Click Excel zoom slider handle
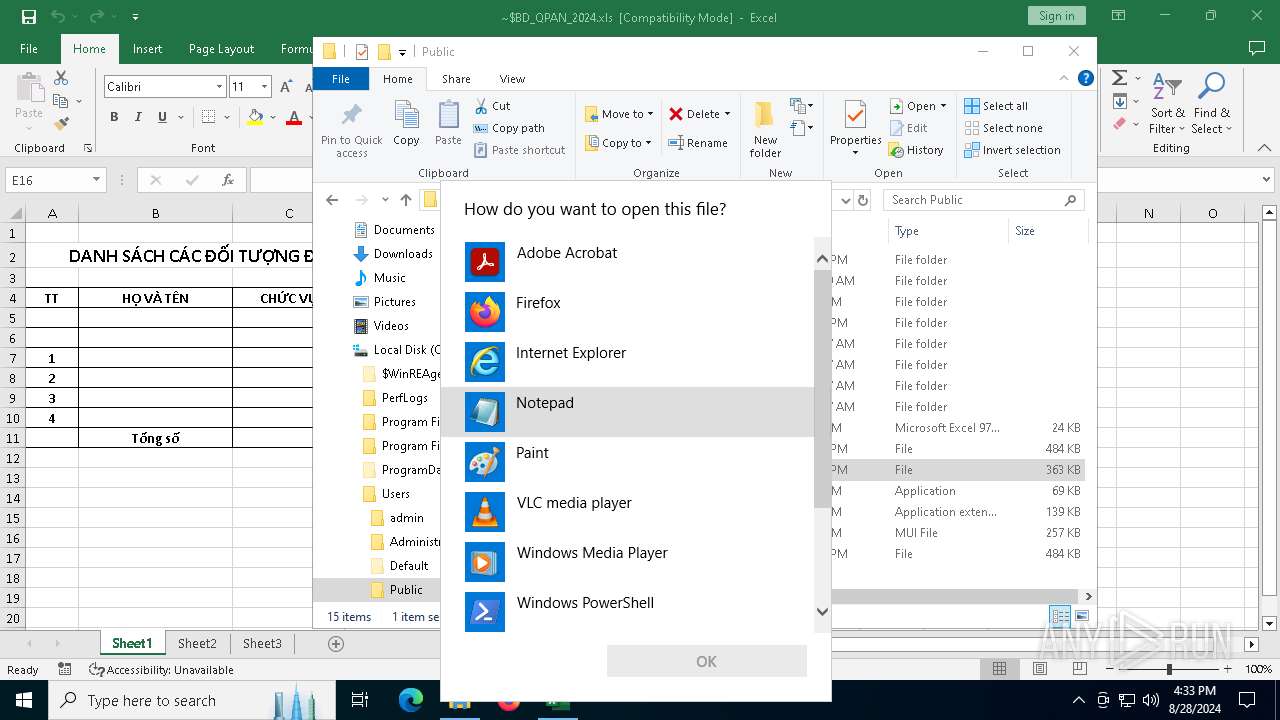The height and width of the screenshot is (720, 1280). [1169, 669]
